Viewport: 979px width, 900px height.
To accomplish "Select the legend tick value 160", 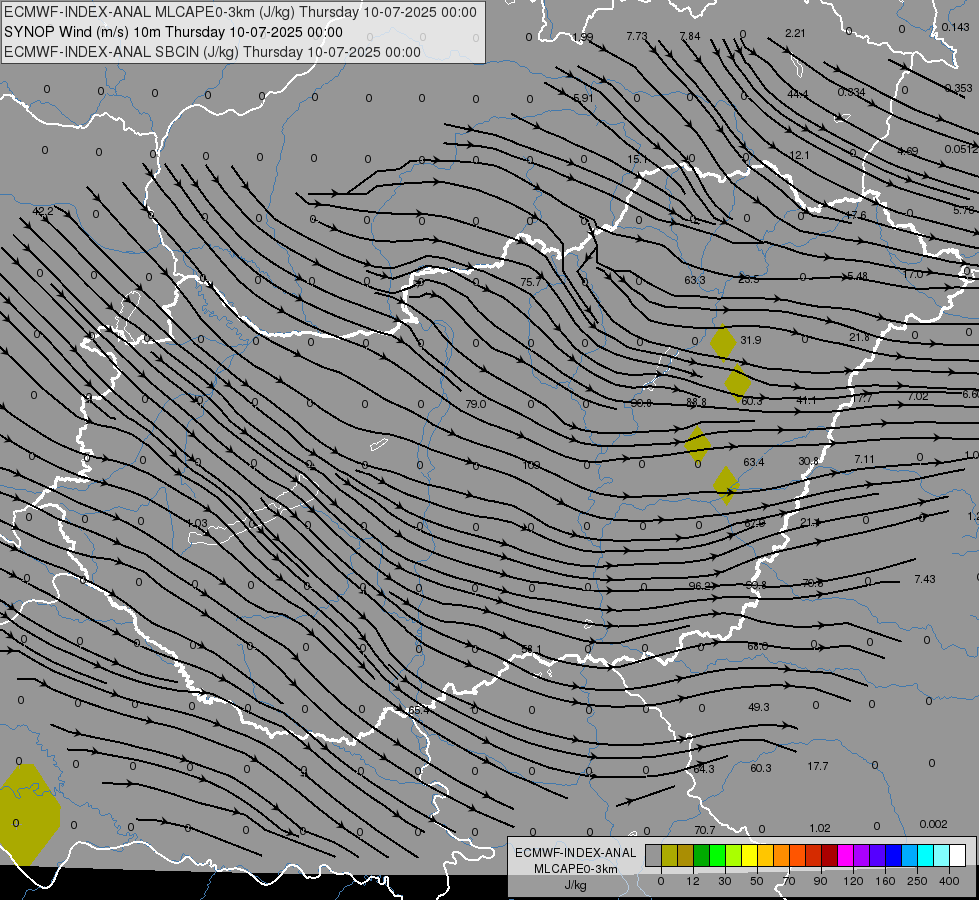I will tap(885, 881).
